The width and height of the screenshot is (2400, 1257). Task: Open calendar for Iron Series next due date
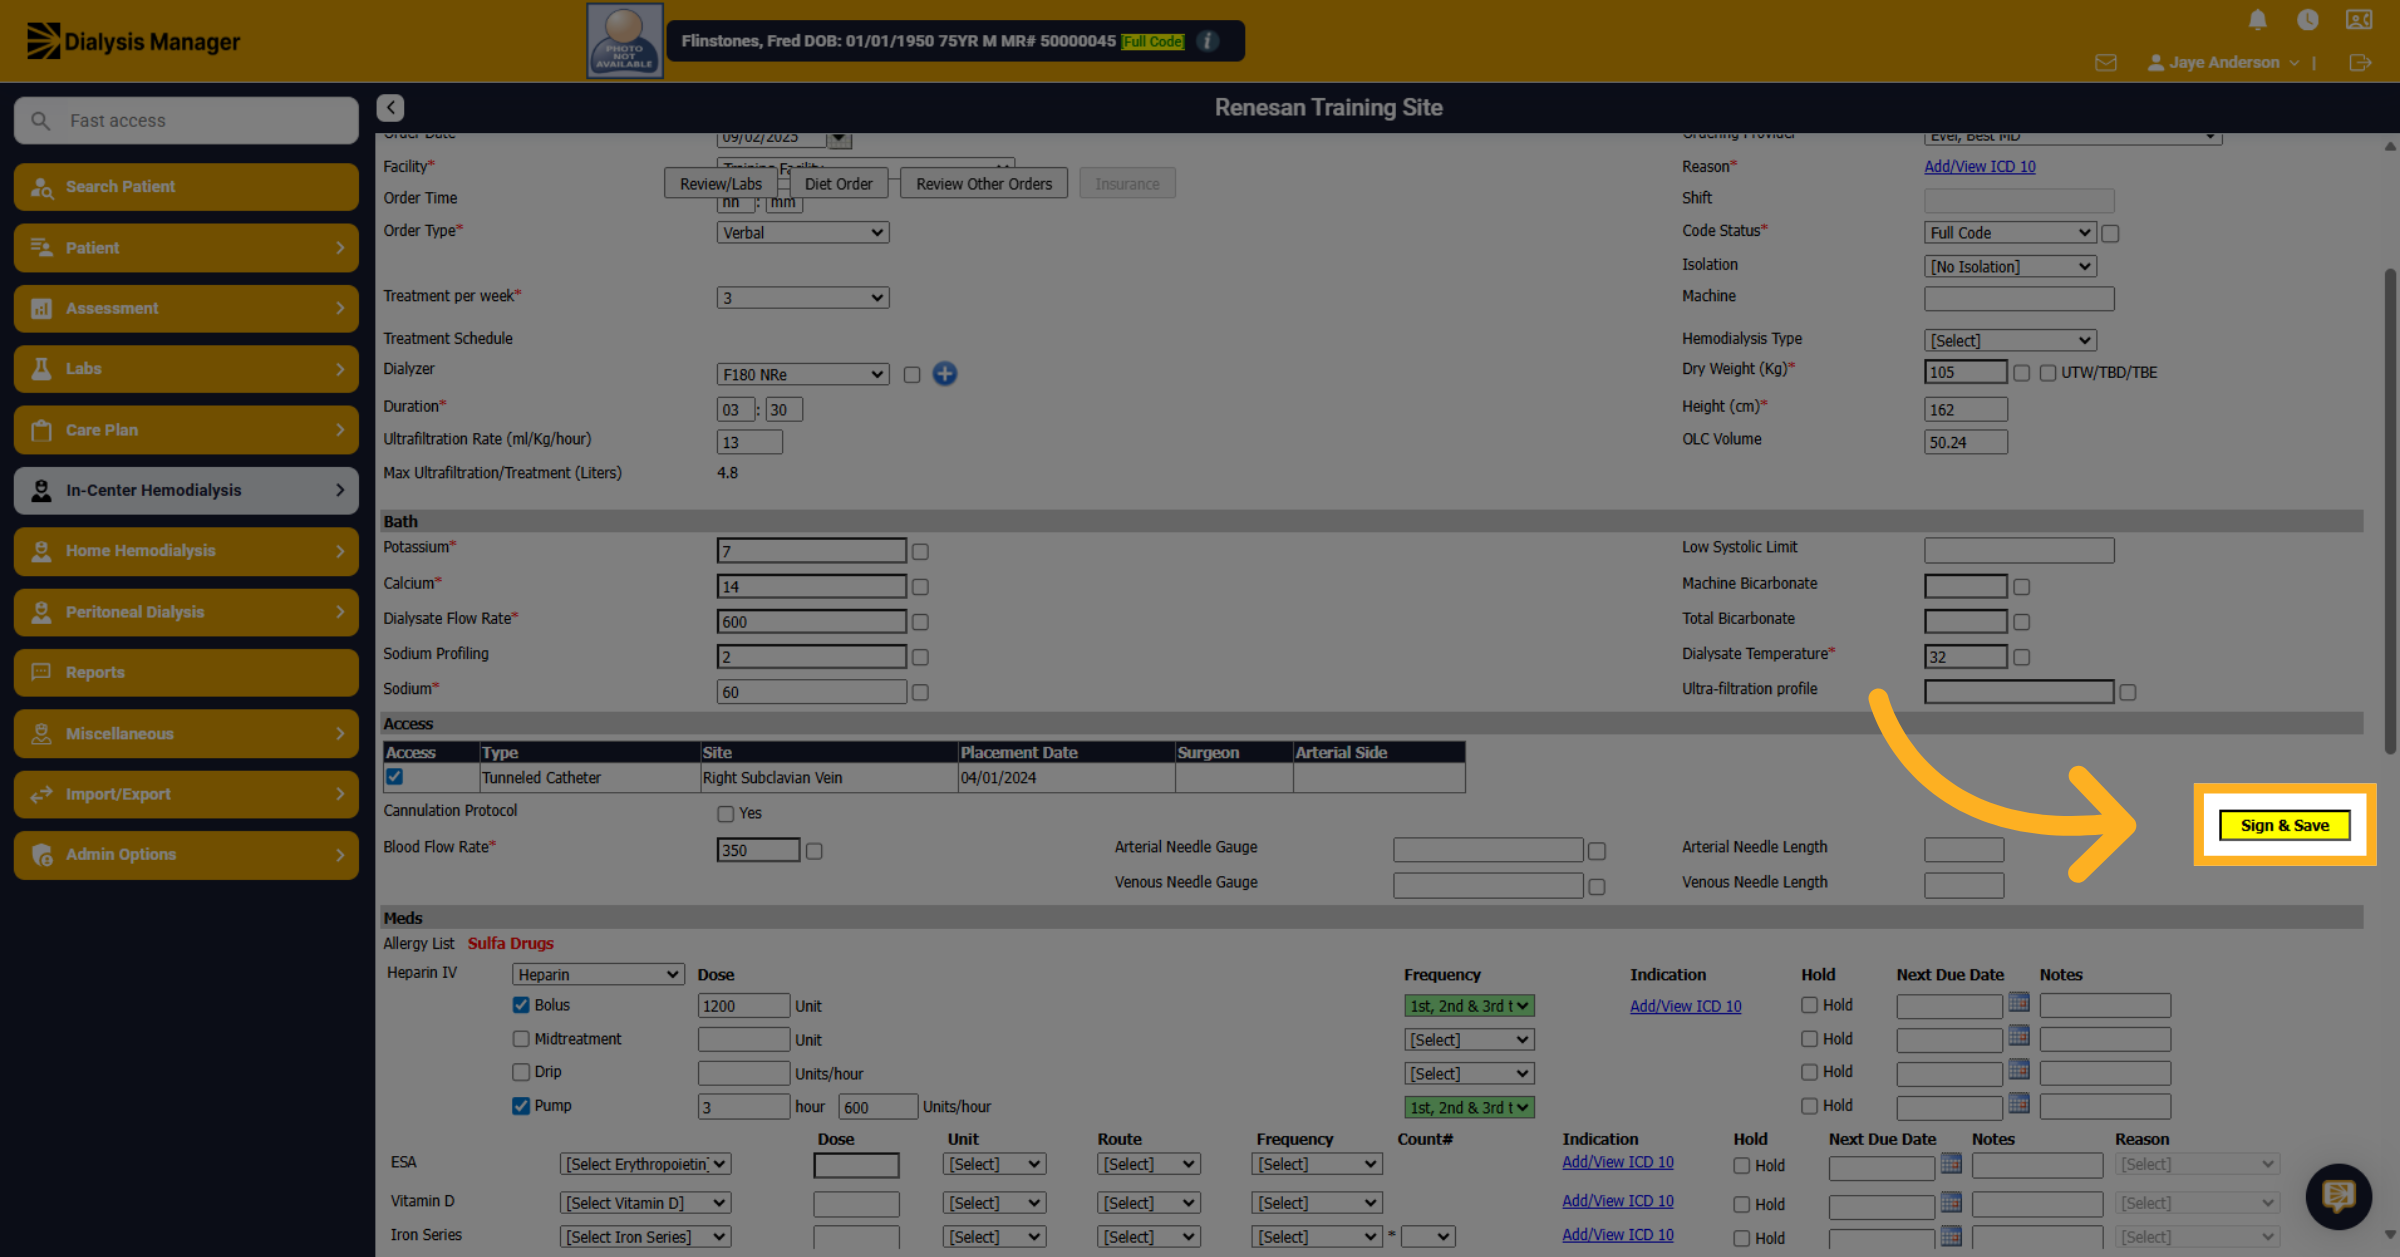coord(1951,1235)
